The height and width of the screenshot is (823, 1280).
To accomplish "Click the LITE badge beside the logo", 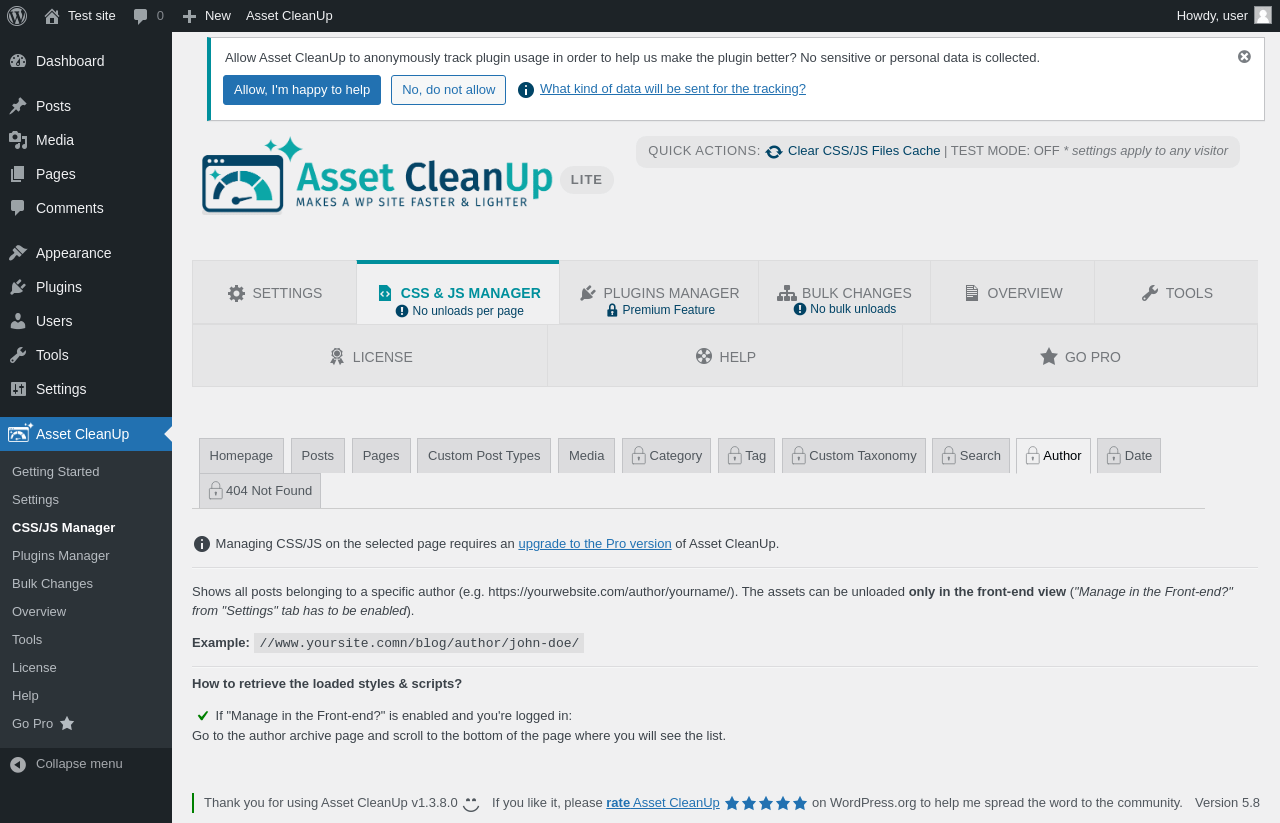I will coord(587,180).
